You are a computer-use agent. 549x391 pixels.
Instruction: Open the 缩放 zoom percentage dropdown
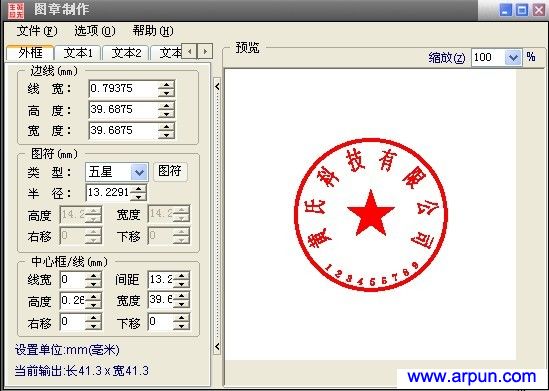pyautogui.click(x=513, y=57)
